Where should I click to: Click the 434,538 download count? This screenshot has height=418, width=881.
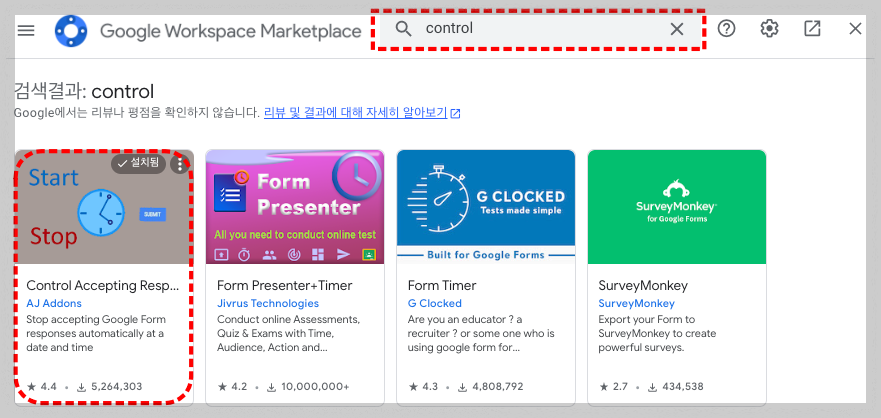click(676, 387)
